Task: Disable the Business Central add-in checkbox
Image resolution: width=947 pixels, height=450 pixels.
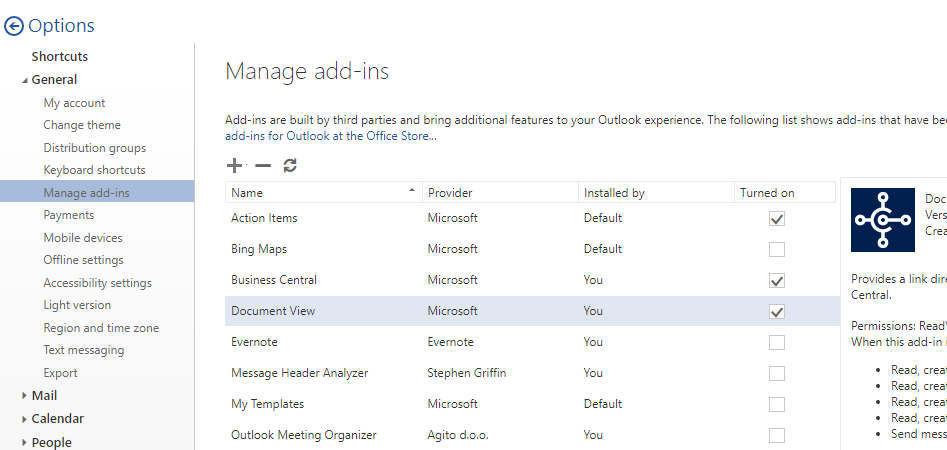Action: (776, 280)
